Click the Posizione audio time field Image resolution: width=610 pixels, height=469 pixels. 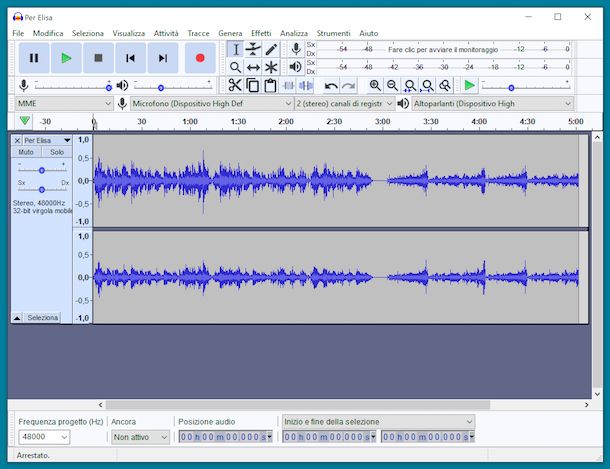click(x=226, y=437)
